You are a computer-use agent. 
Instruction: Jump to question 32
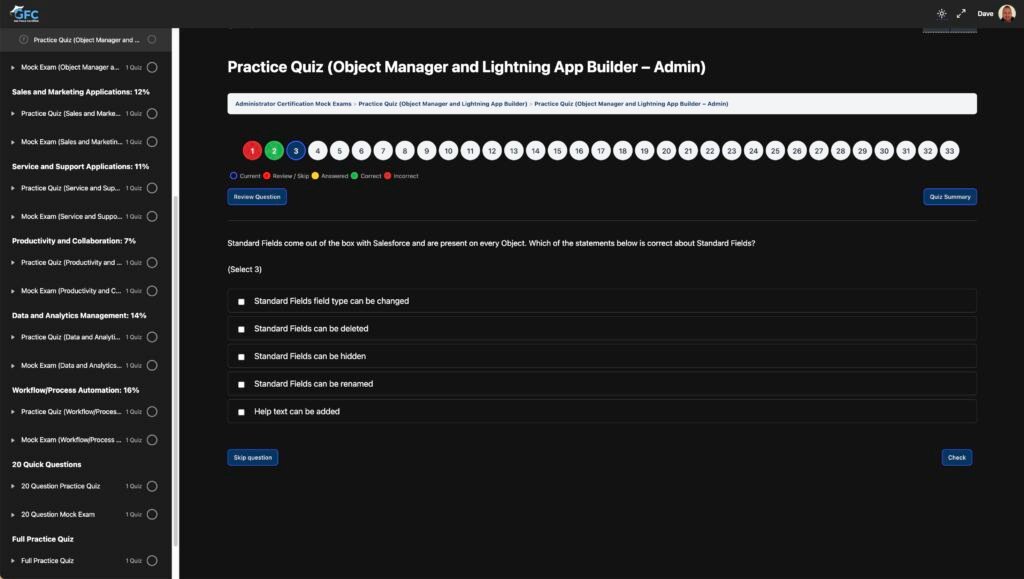(927, 151)
